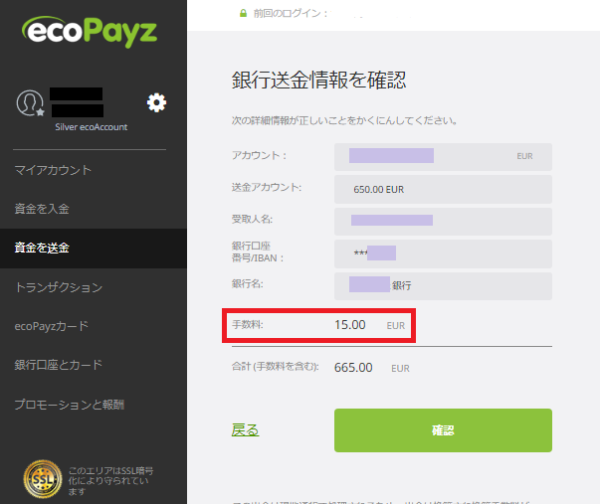Click the 手数料 label
600x504 pixels.
click(248, 325)
